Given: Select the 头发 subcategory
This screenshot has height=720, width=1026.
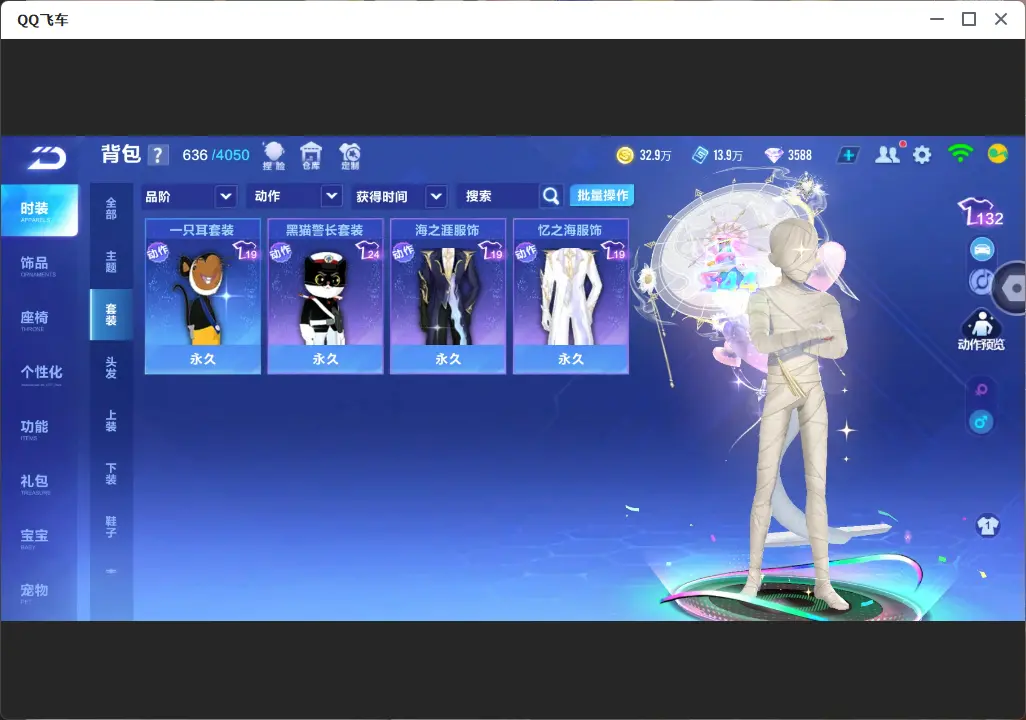Looking at the screenshot, I should (111, 368).
